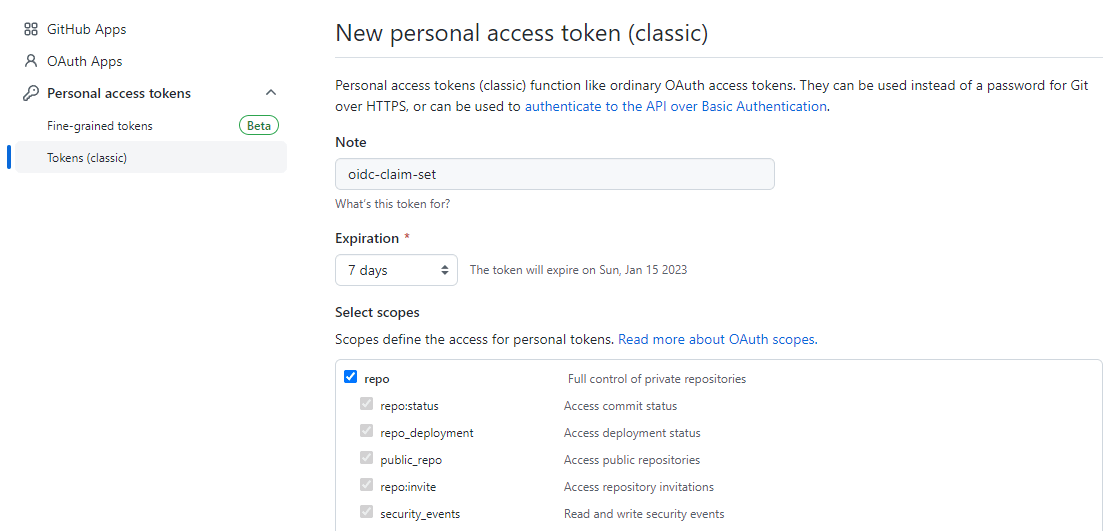Viewport: 1110px width, 531px height.
Task: Open the Expiration 7 days dropdown
Action: tap(396, 270)
